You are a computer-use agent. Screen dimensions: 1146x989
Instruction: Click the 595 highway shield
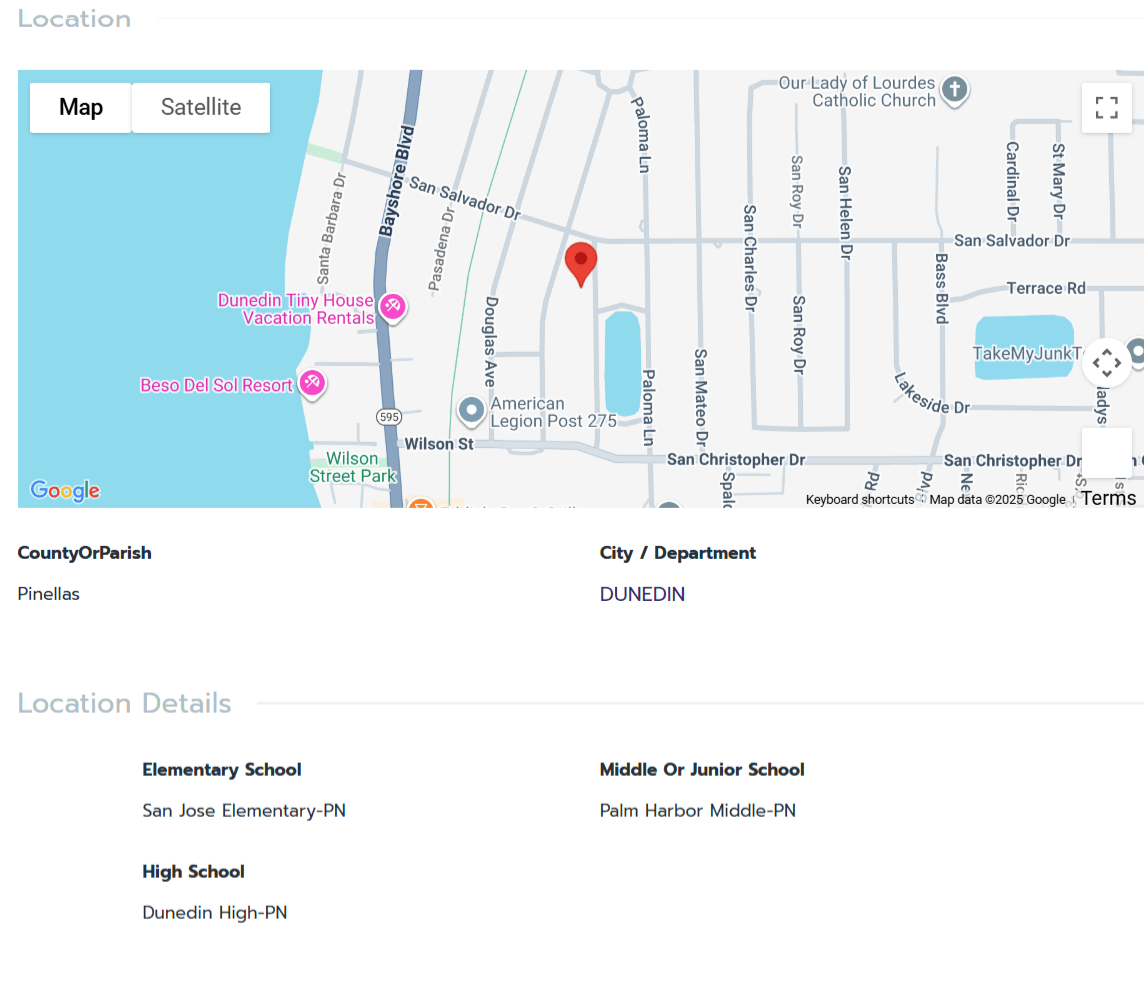tap(388, 415)
